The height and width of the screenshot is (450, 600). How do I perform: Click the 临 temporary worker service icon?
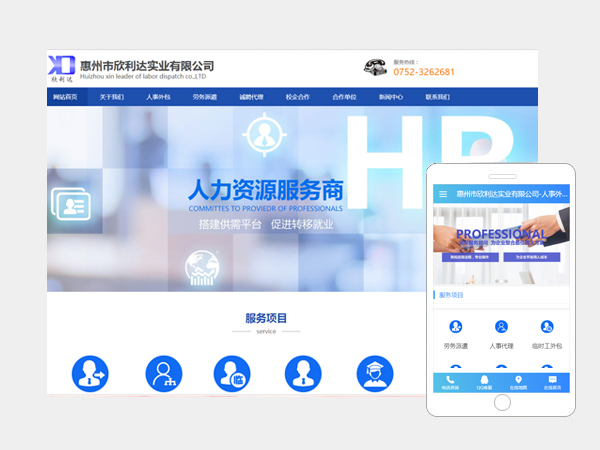click(x=232, y=374)
